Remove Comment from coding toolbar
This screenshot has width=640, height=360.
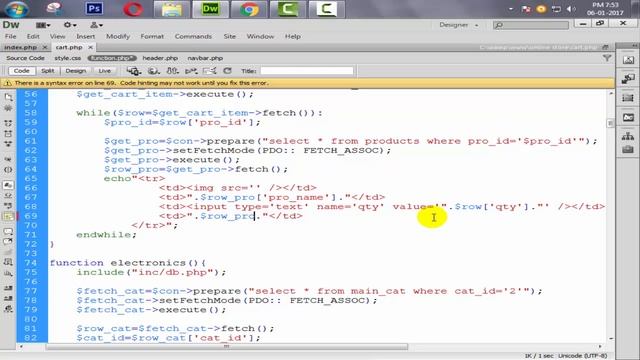(8, 241)
